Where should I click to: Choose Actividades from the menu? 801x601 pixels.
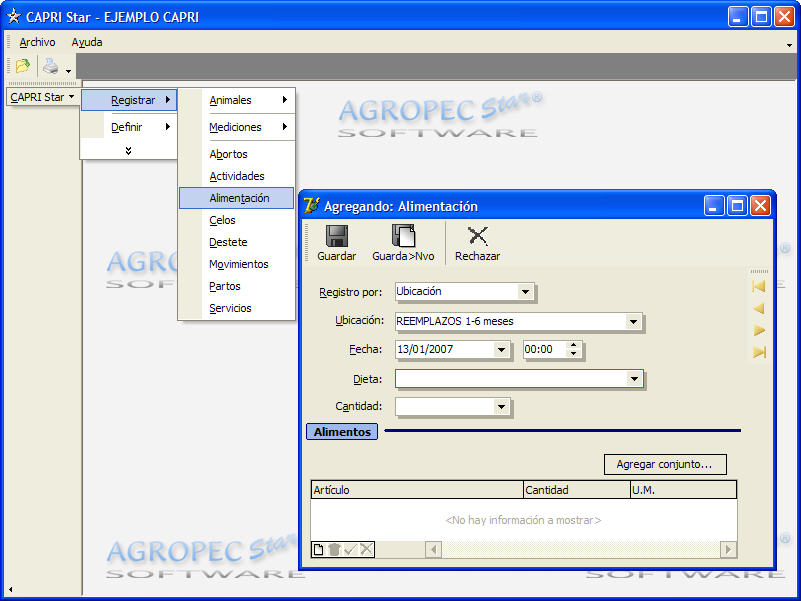(237, 176)
